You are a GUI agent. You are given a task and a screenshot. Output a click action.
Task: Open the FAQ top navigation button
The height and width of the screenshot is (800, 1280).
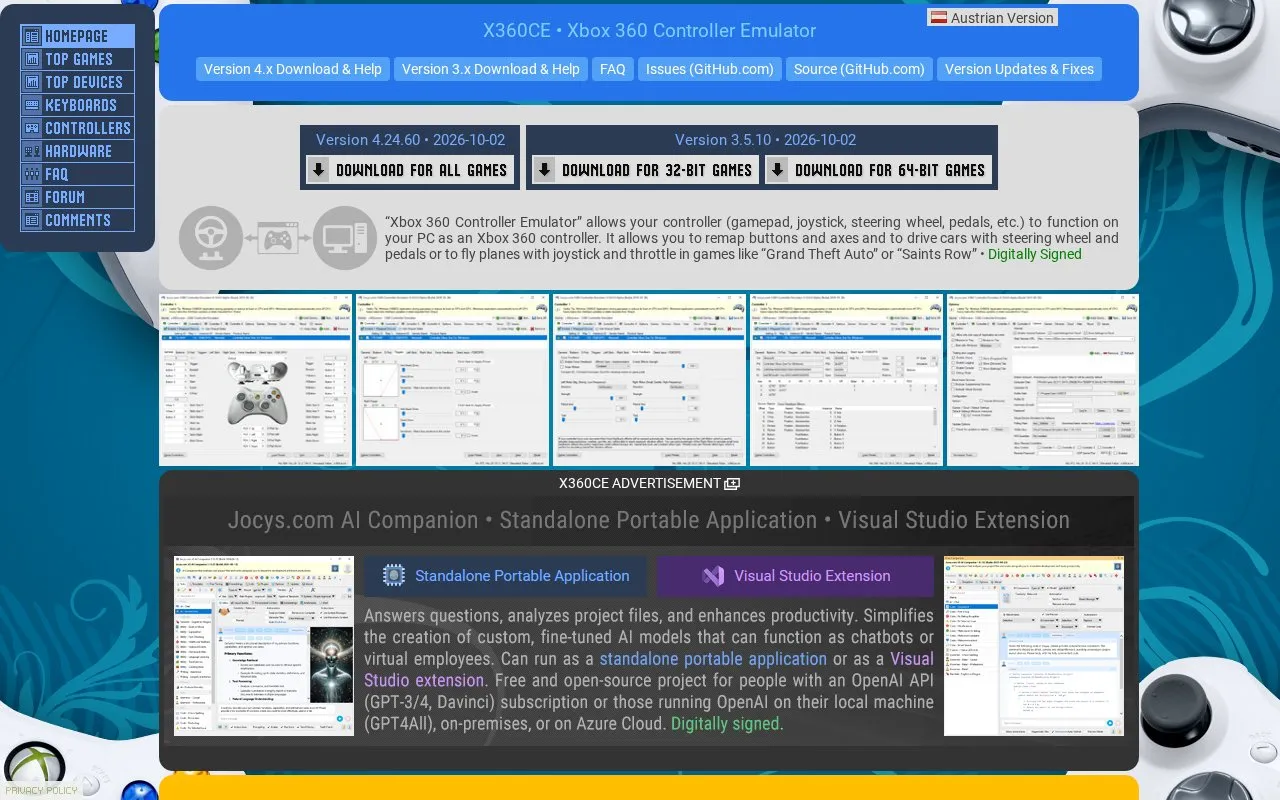[x=613, y=69]
